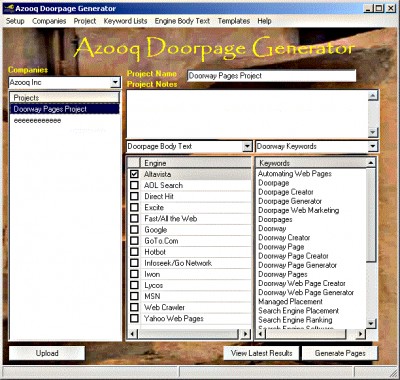Screen dimensions: 400x380
Task: Check the Lycos engine checkbox
Action: click(134, 285)
